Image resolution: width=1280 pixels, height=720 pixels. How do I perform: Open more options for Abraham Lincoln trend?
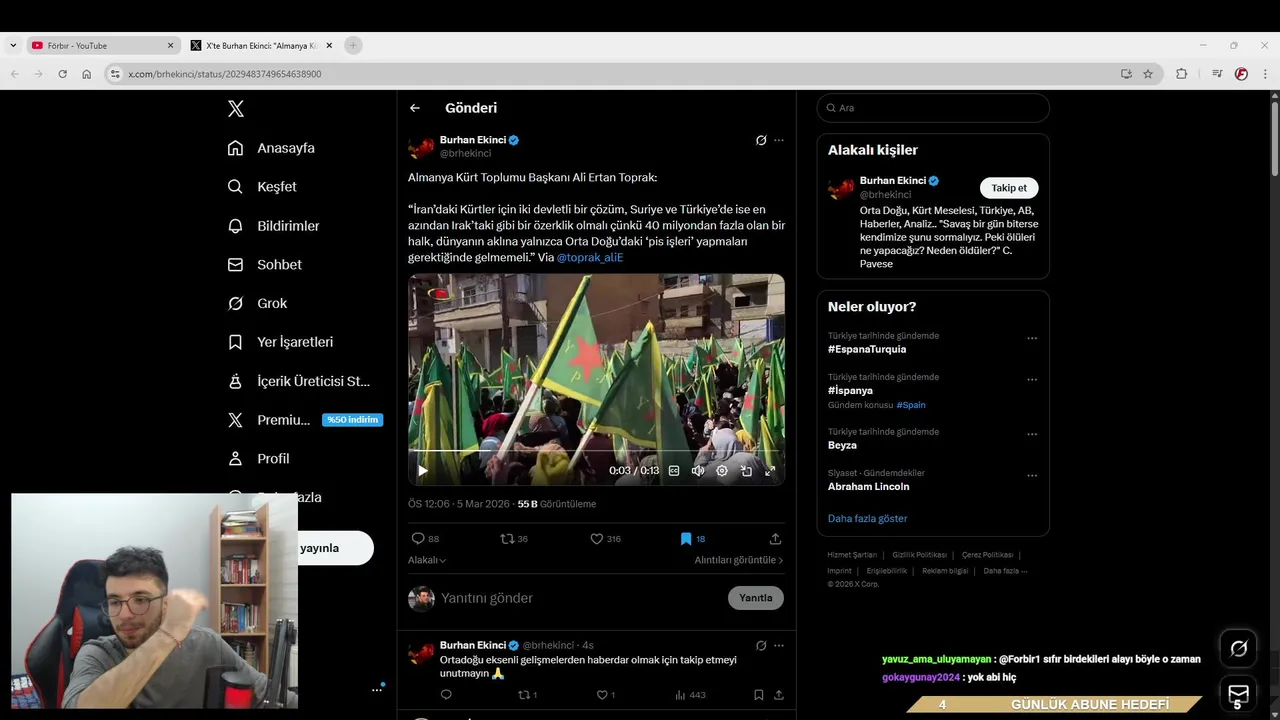1032,475
